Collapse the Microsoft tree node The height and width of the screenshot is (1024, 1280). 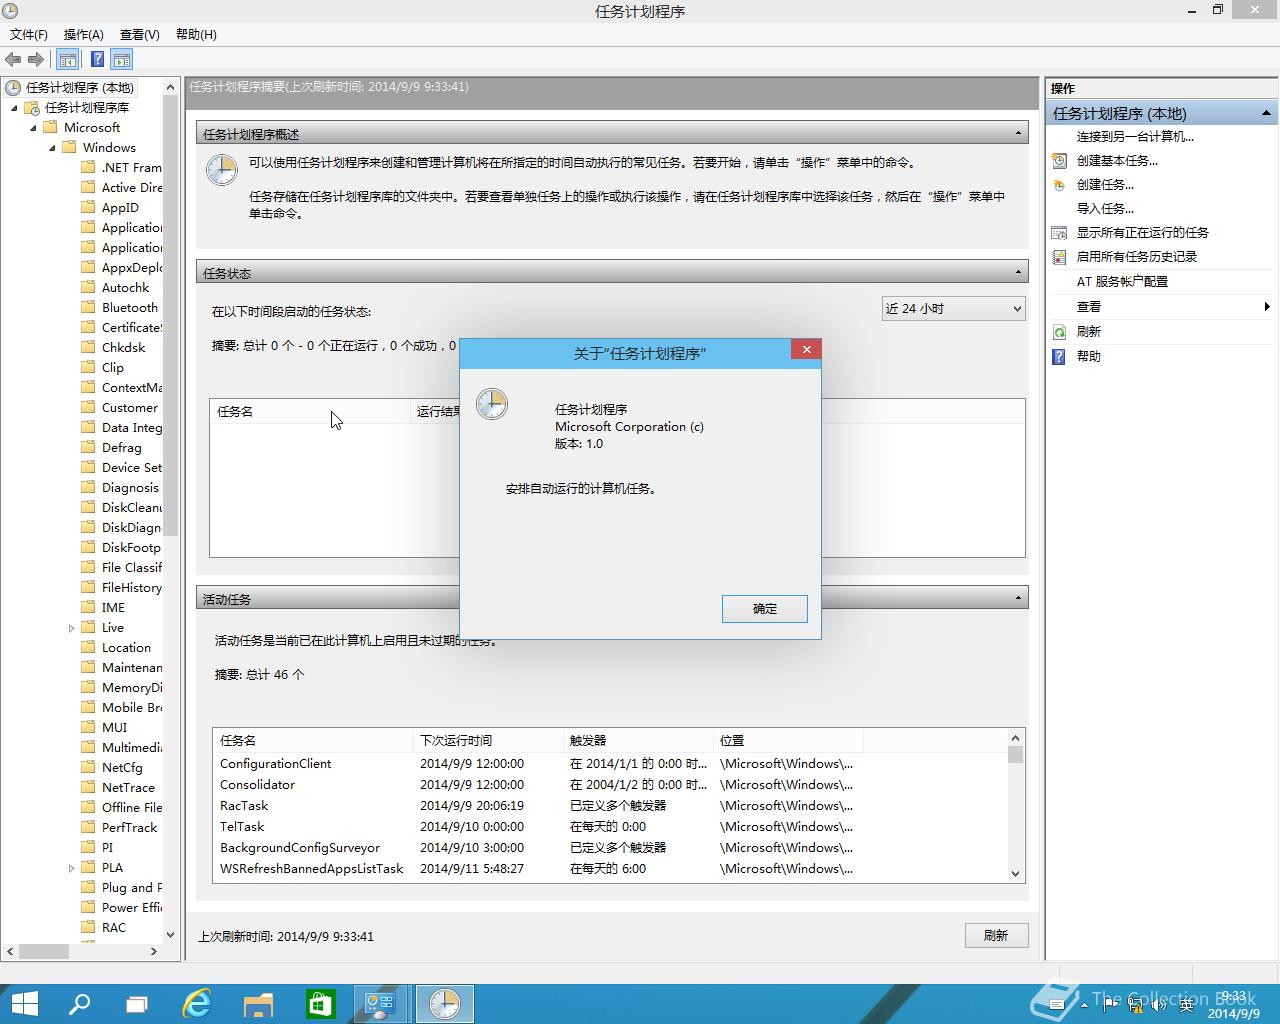33,128
